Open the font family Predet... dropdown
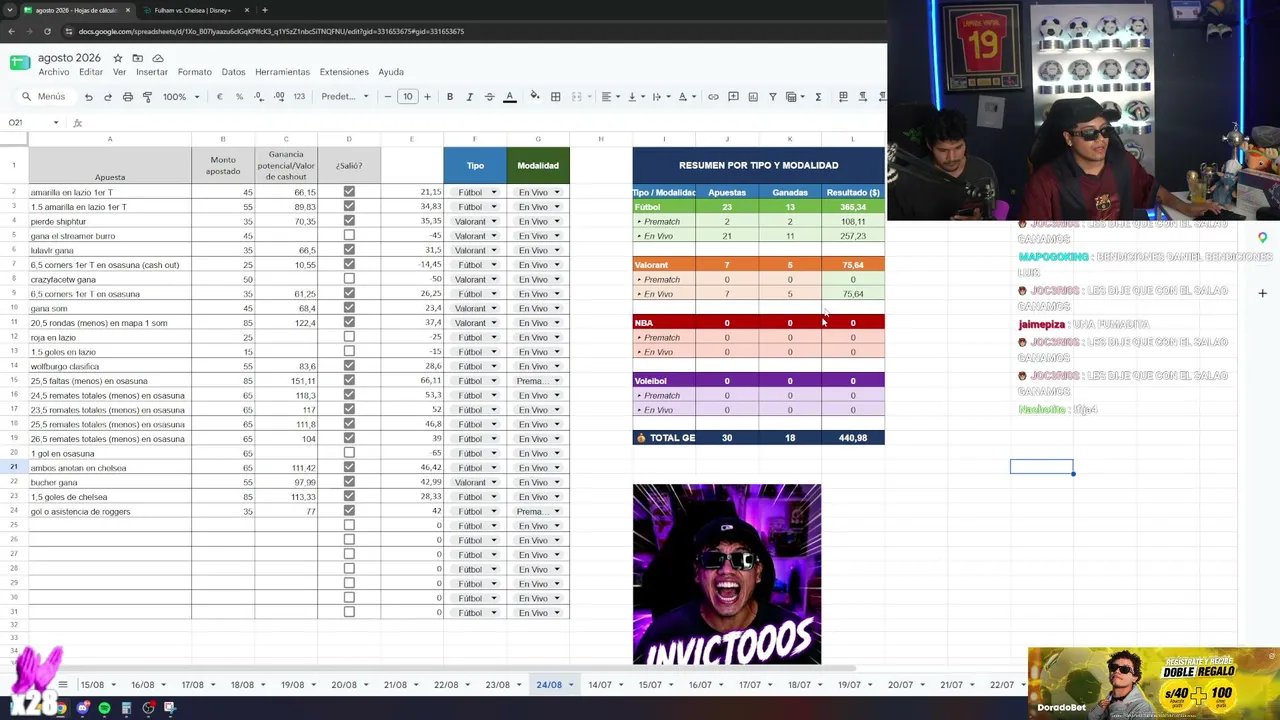Image resolution: width=1280 pixels, height=720 pixels. pyautogui.click(x=345, y=97)
